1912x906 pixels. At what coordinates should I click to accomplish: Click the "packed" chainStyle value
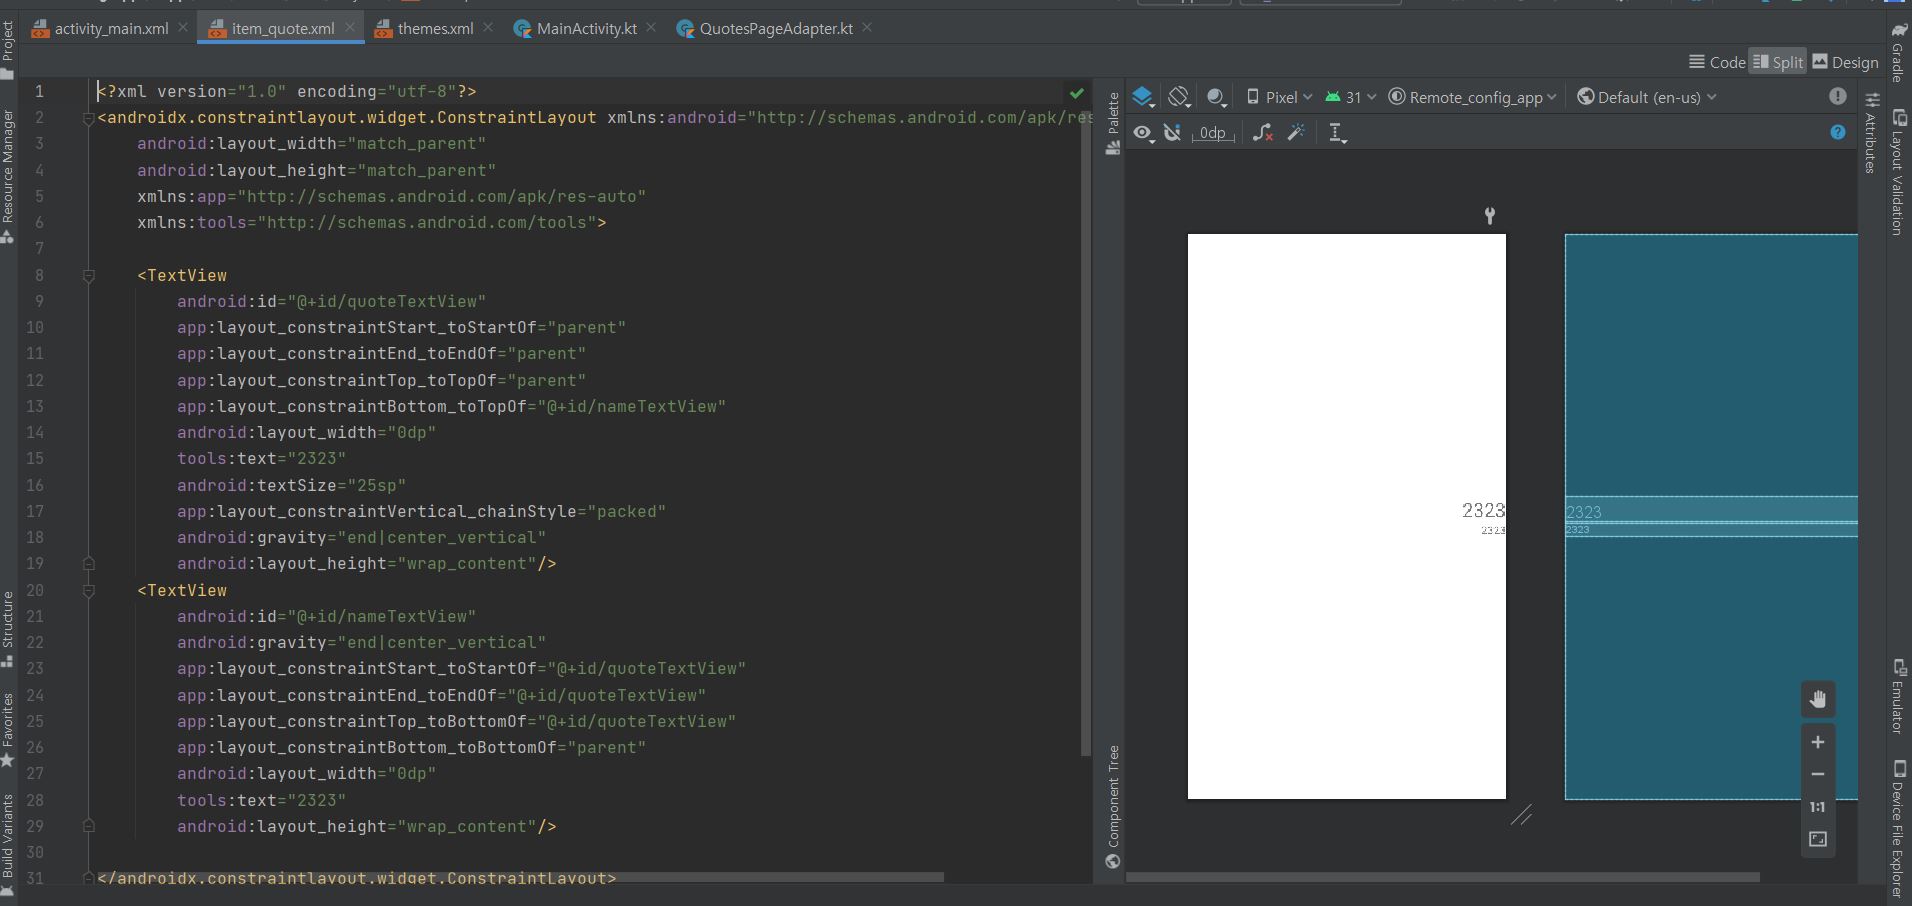(626, 511)
